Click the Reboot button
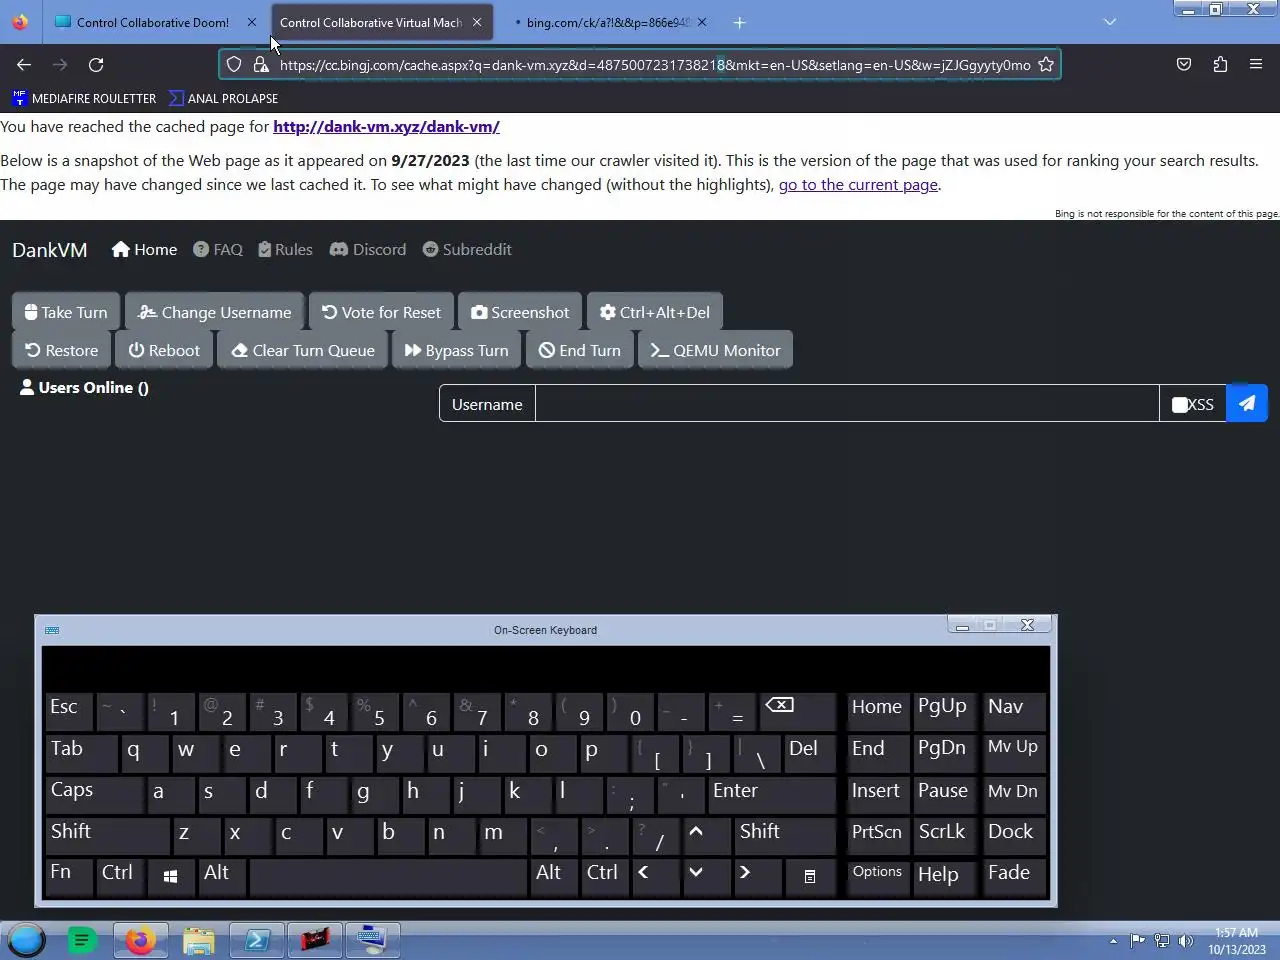The height and width of the screenshot is (960, 1280). (164, 350)
